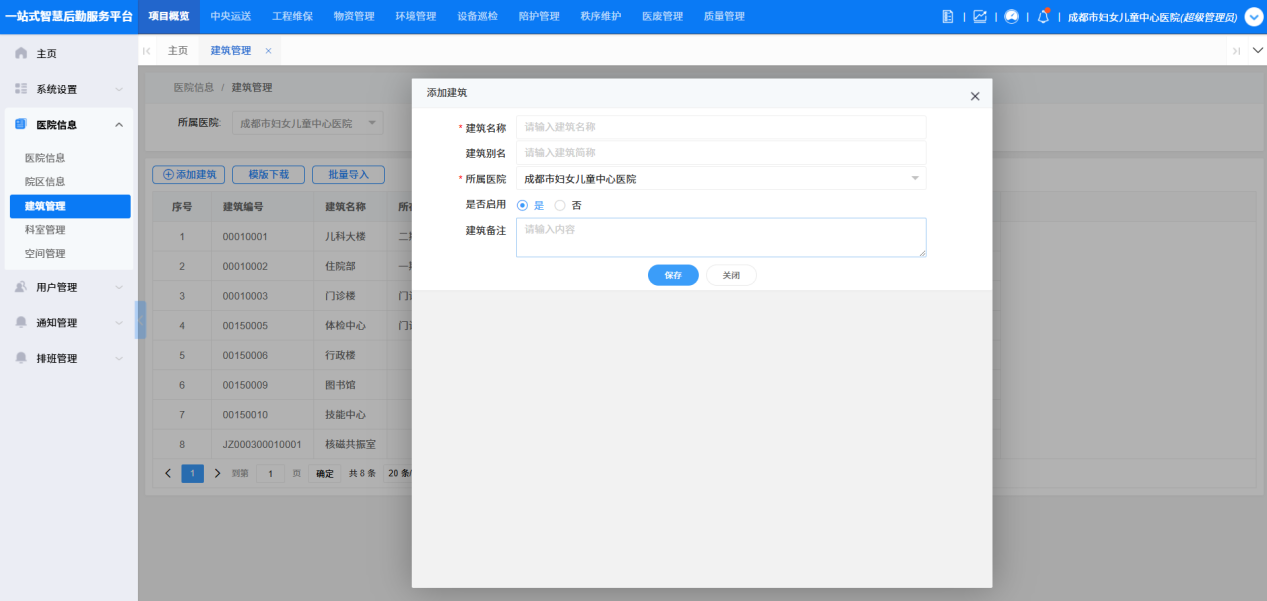Open the statistics chart icon in header

click(x=980, y=17)
